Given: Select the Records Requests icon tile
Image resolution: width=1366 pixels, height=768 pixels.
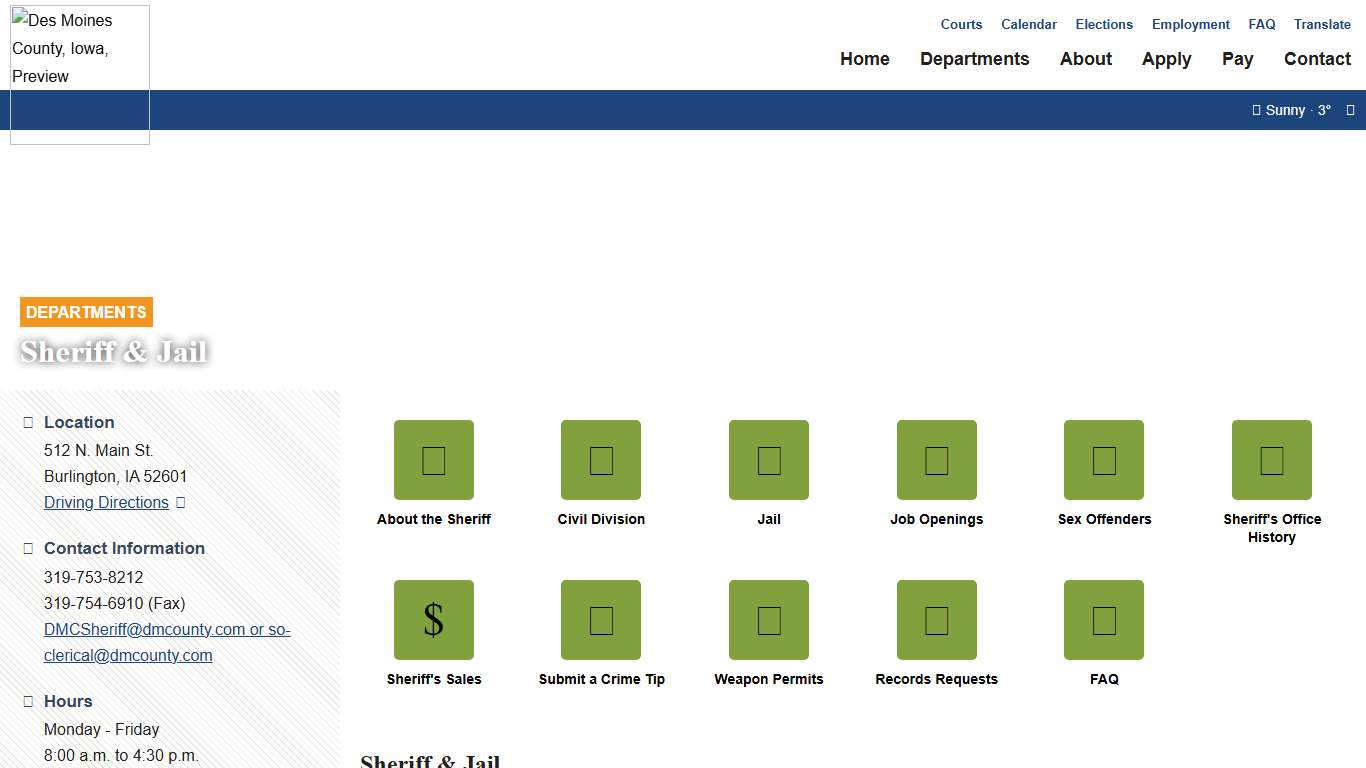Looking at the screenshot, I should [x=936, y=620].
